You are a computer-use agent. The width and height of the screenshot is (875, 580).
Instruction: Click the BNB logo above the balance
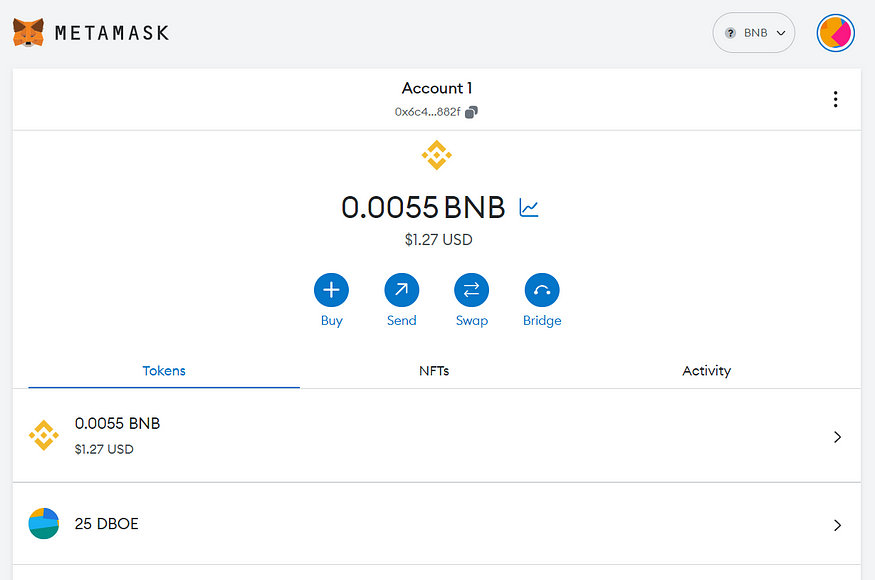(x=437, y=155)
